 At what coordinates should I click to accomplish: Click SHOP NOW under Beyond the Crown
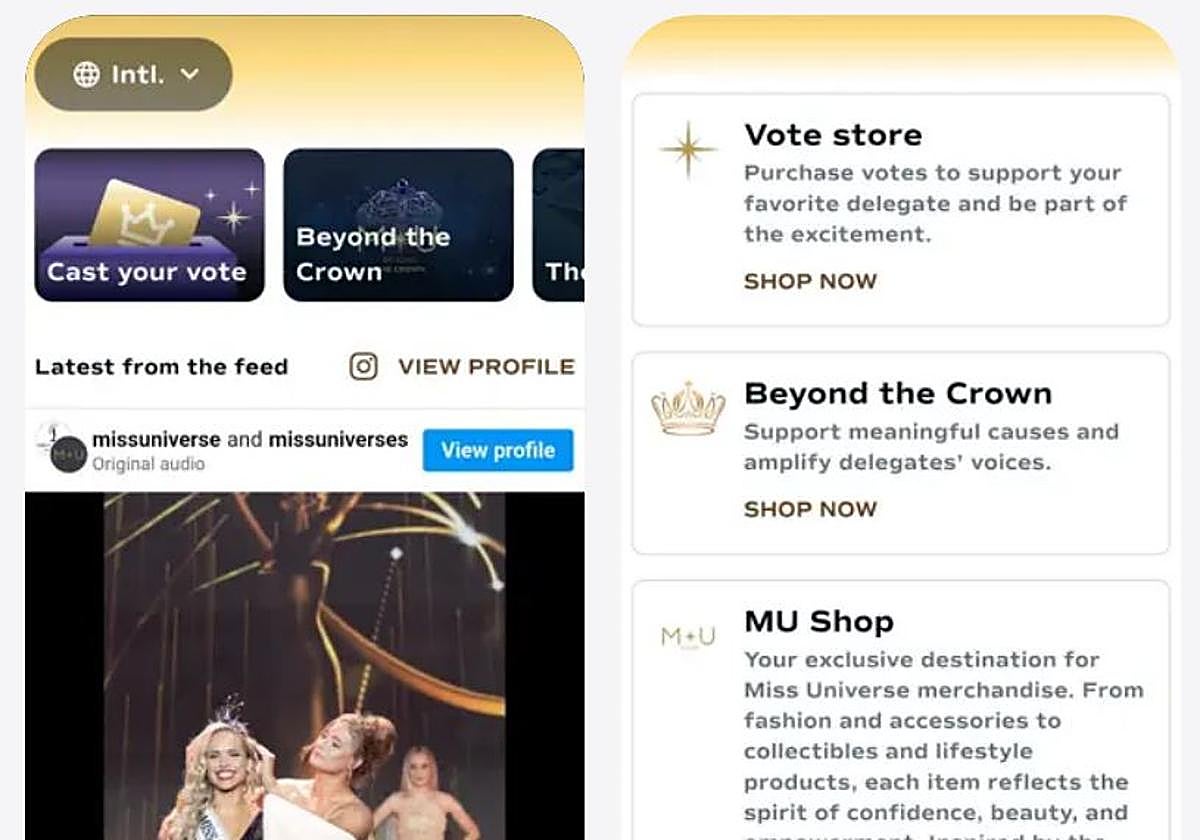pyautogui.click(x=810, y=509)
